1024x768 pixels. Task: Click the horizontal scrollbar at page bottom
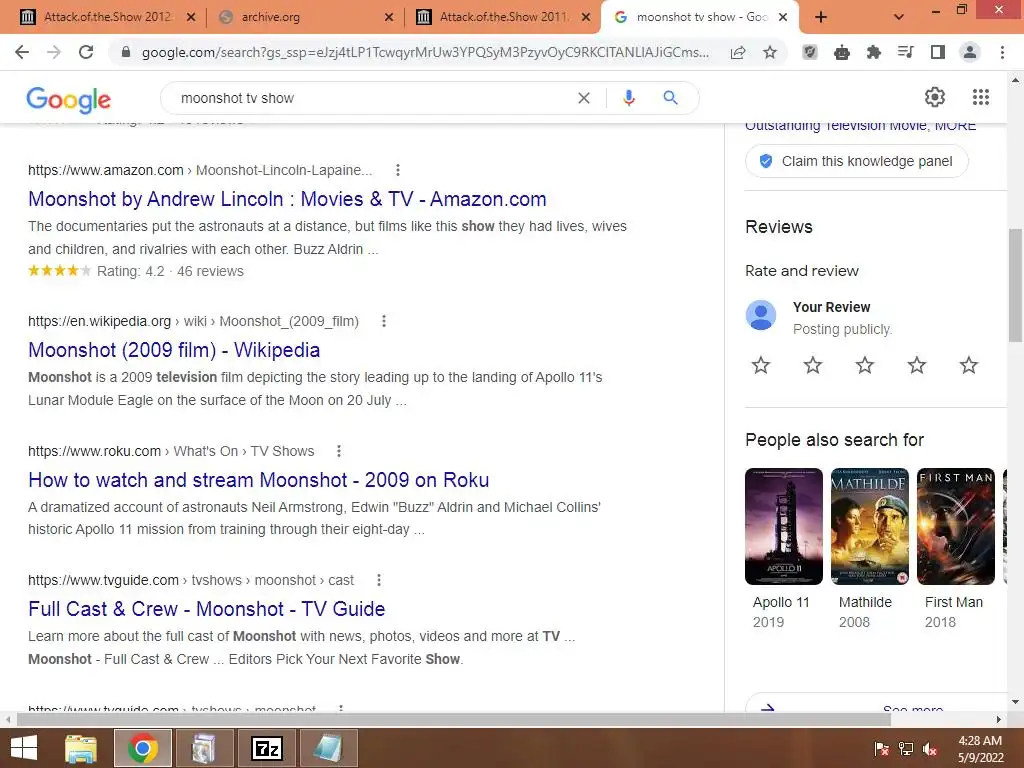point(454,720)
